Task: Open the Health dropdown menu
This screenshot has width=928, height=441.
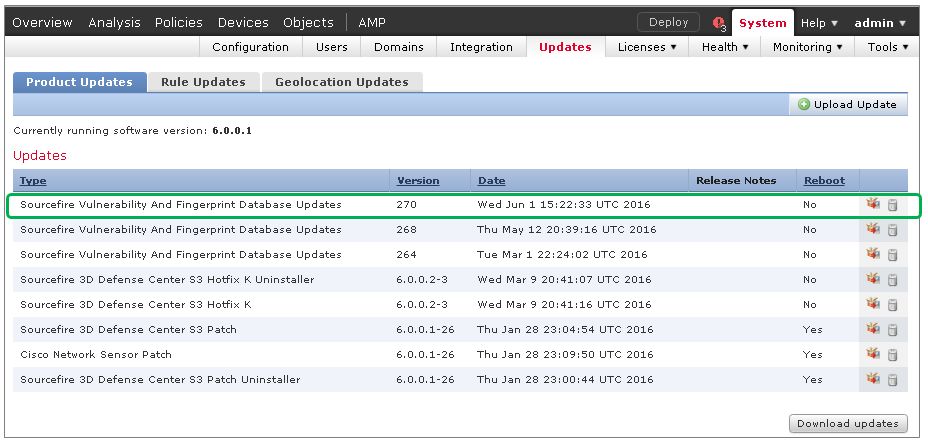Action: click(x=724, y=47)
